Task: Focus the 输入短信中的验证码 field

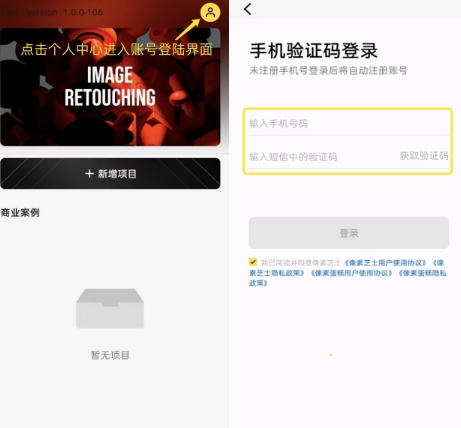Action: click(x=322, y=157)
